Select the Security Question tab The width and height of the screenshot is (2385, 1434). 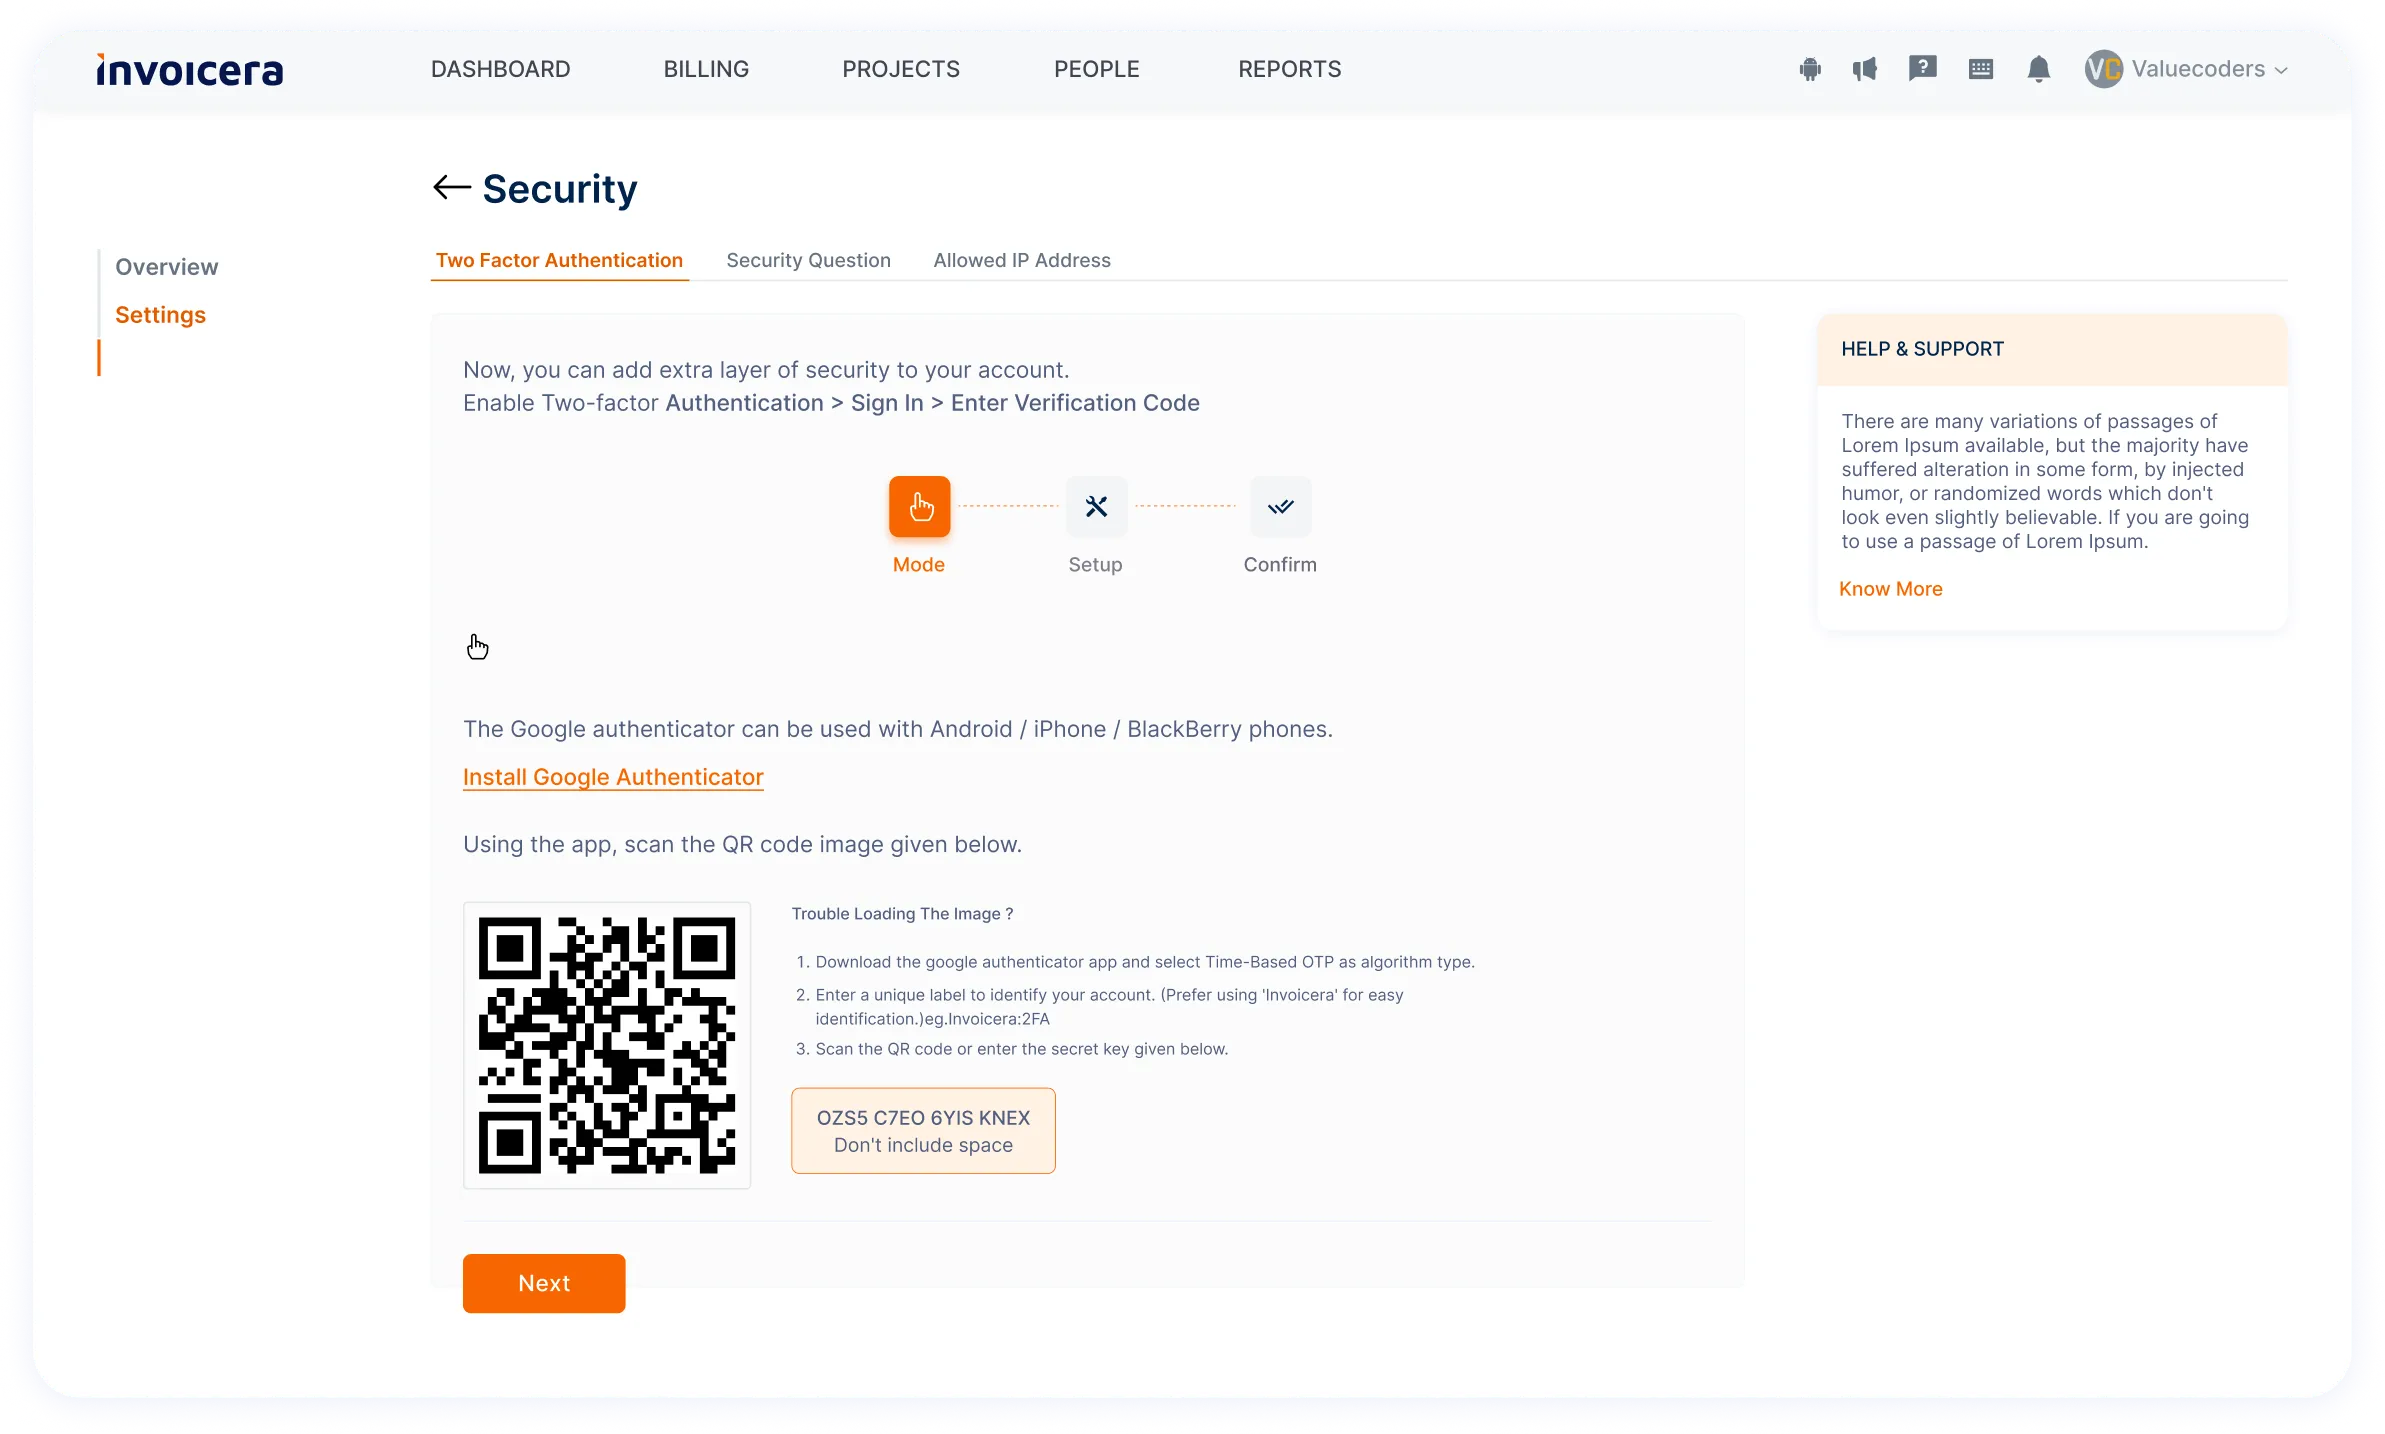coord(807,259)
